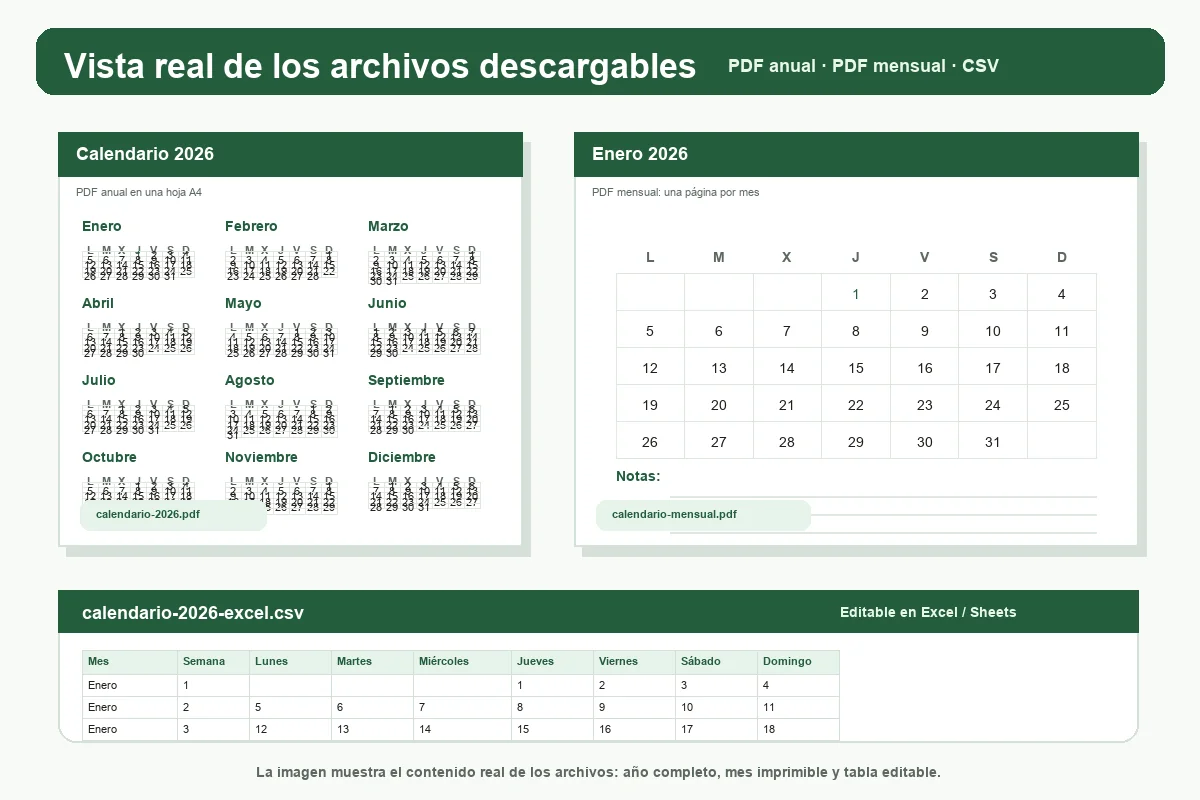Select the Diciembre month heading

pyautogui.click(x=402, y=457)
